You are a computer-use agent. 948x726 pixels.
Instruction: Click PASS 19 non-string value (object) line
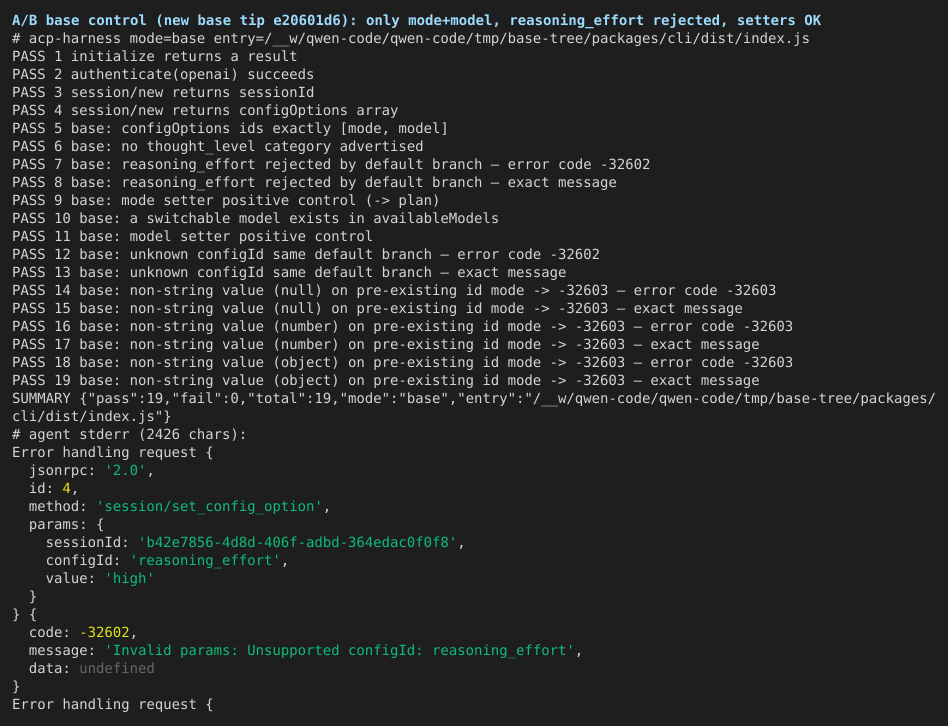(x=386, y=381)
